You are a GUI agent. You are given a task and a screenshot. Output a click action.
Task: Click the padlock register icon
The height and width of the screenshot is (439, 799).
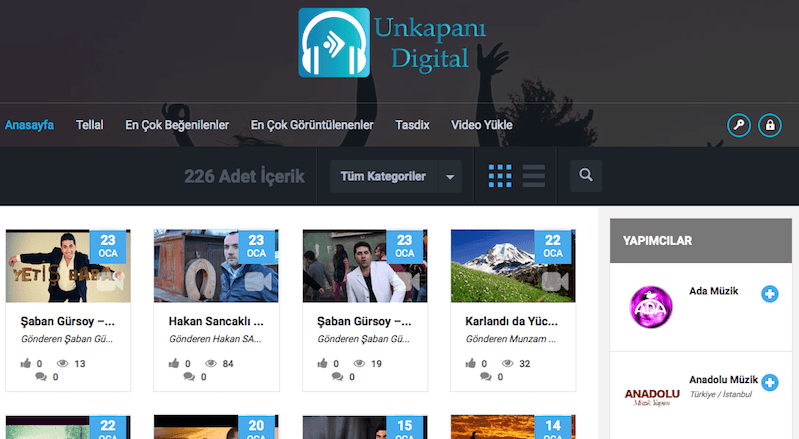coord(770,125)
